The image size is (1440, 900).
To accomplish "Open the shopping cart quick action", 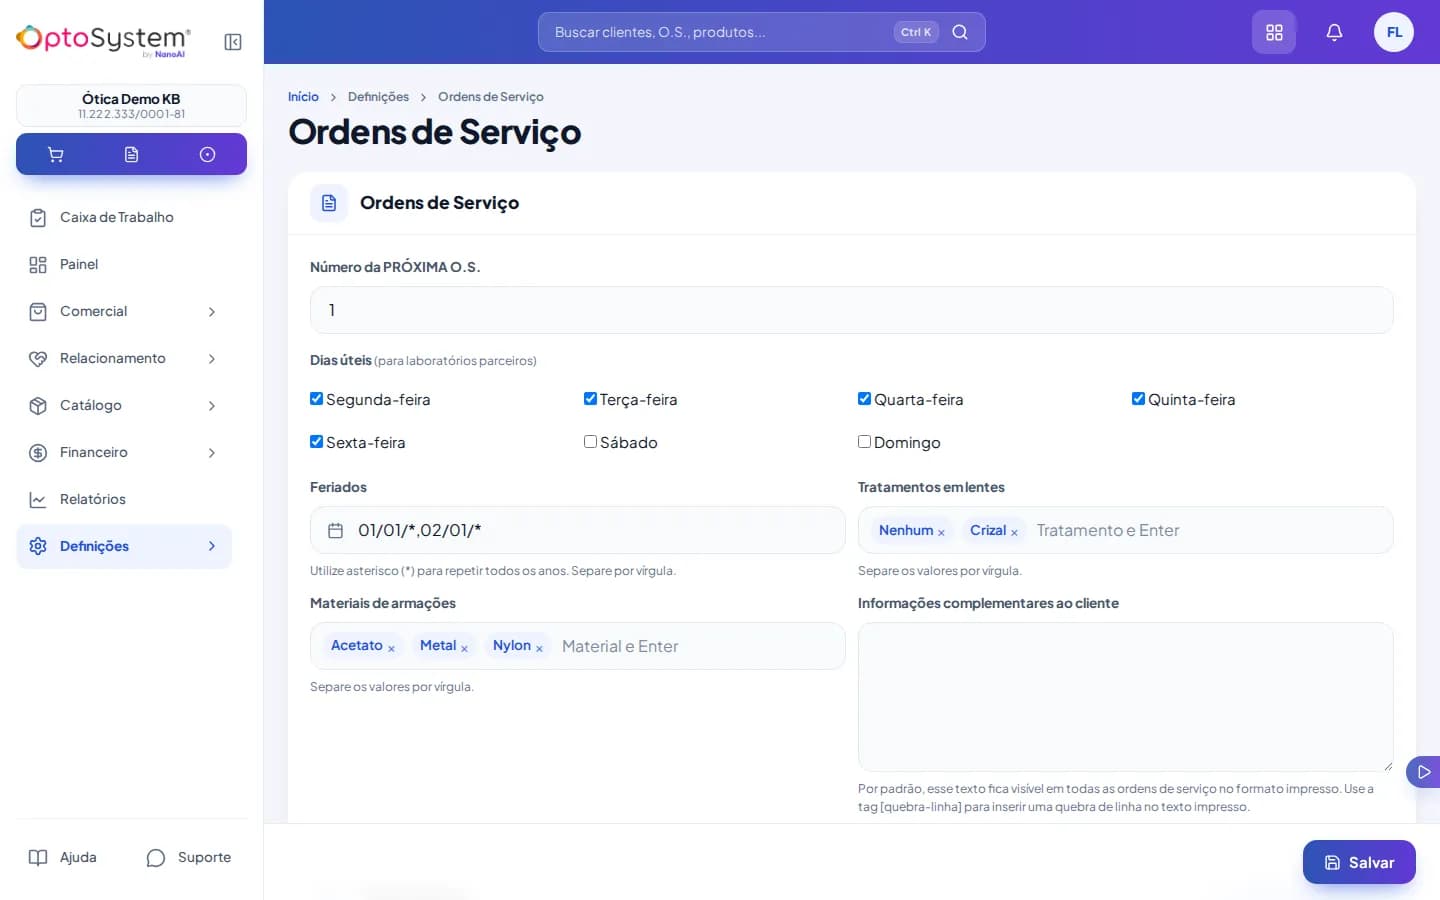I will [x=56, y=154].
